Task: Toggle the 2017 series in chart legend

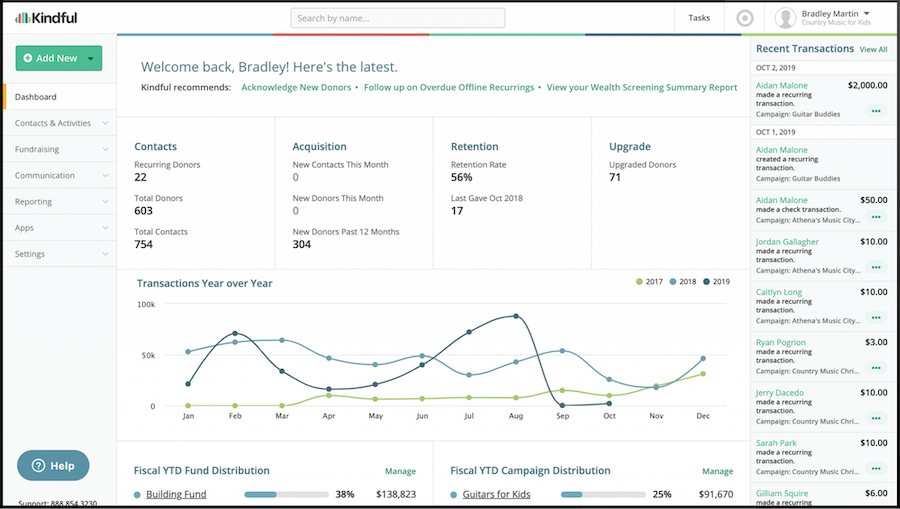Action: tap(649, 282)
